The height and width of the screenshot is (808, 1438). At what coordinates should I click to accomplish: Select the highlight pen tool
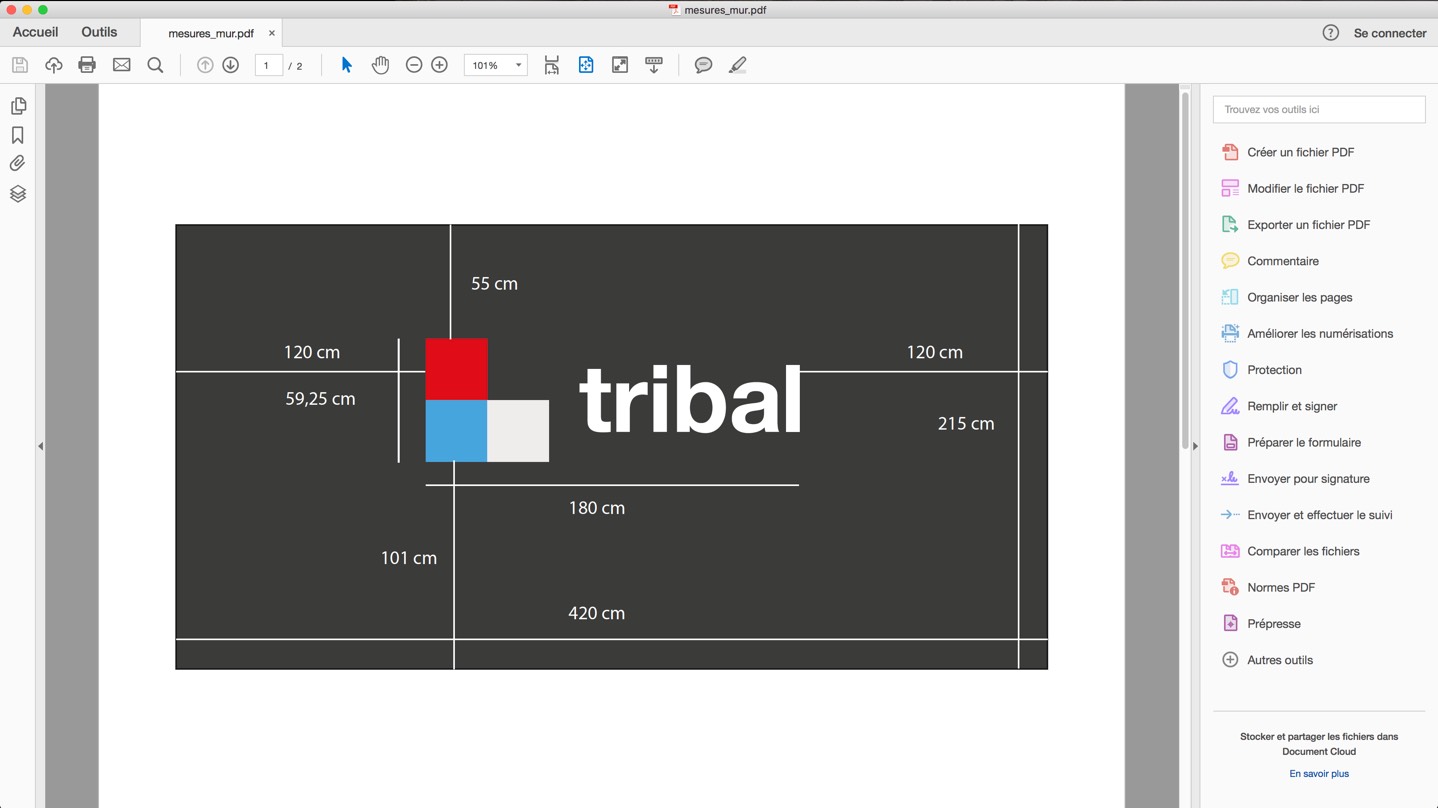[737, 65]
